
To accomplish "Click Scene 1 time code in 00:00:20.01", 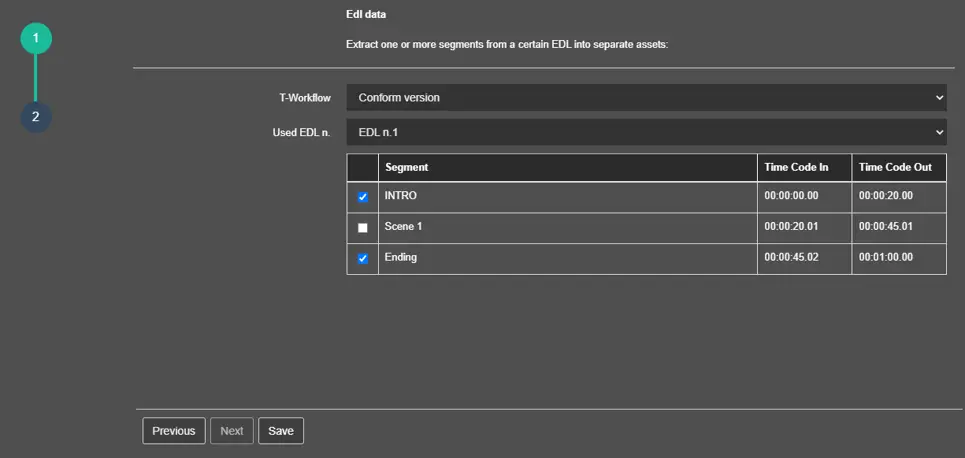I will coord(791,227).
